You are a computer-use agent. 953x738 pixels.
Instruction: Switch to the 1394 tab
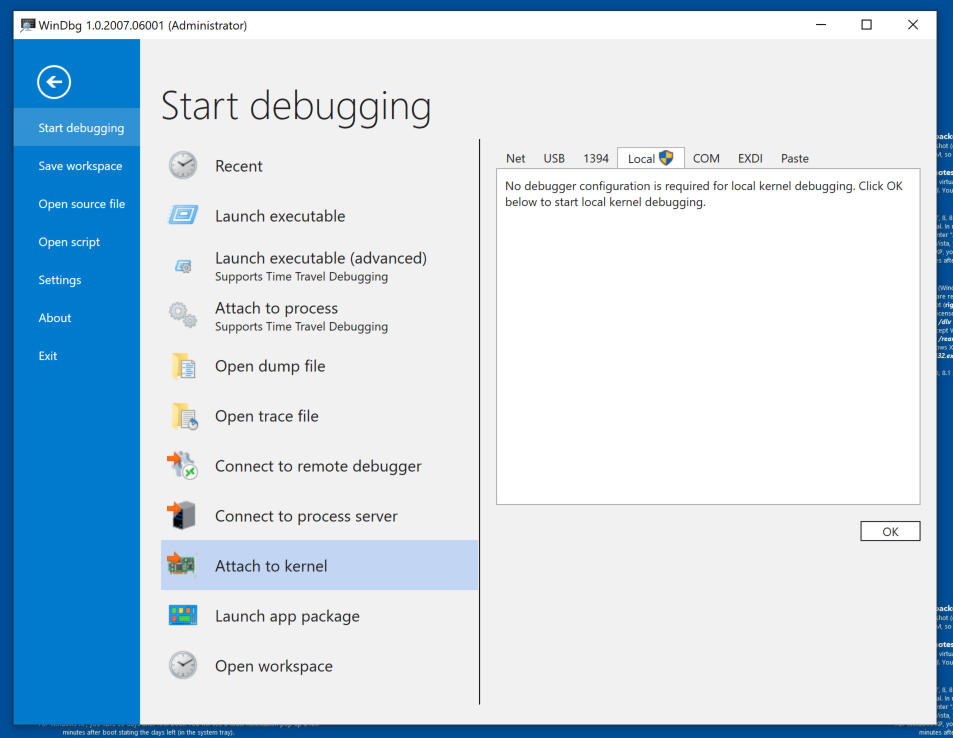tap(596, 159)
